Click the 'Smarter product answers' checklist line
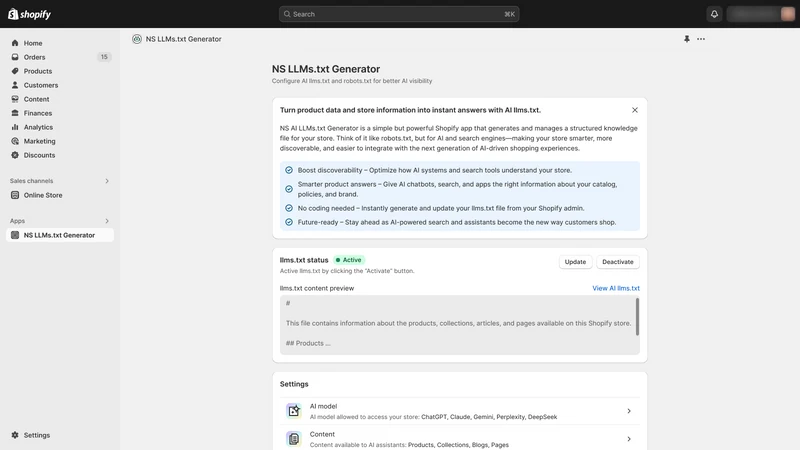This screenshot has height=450, width=800. 458,189
